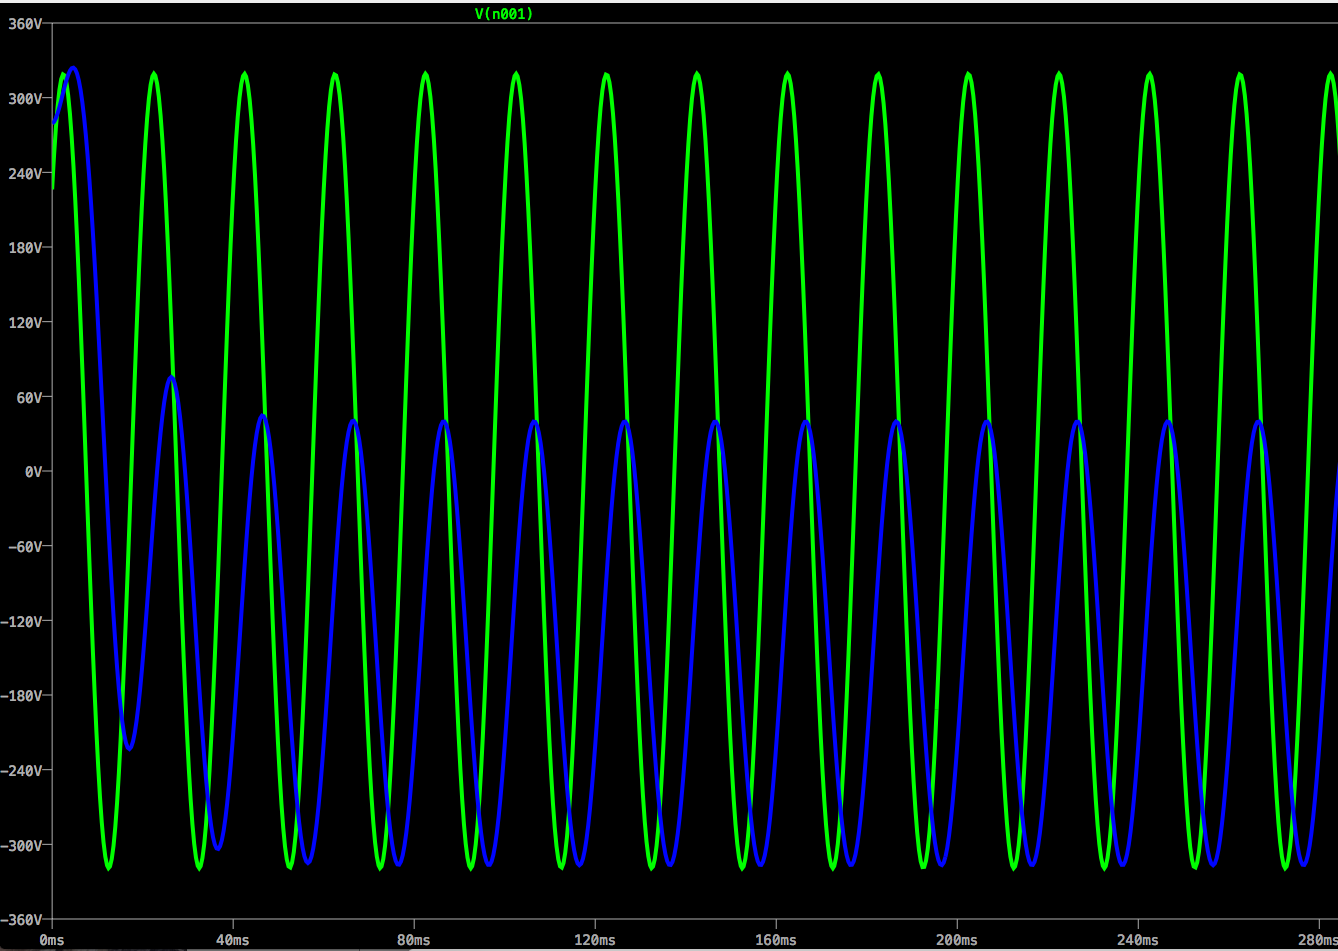Choose the 60V vertical axis label
The width and height of the screenshot is (1338, 951).
(30, 397)
